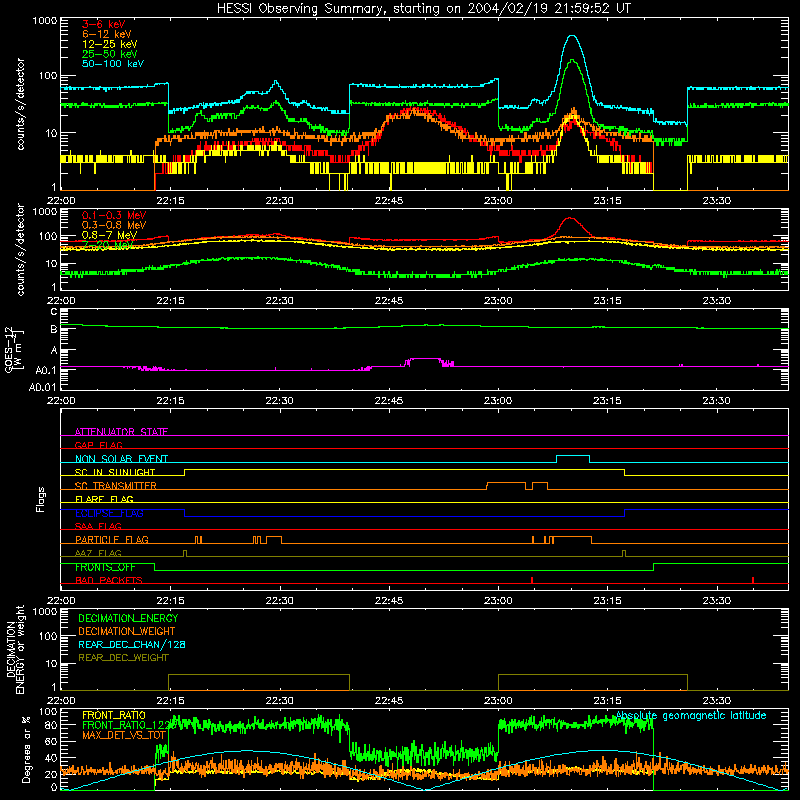Click the HESSI Observing Summary title text
This screenshot has width=800, height=800.
tap(423, 8)
